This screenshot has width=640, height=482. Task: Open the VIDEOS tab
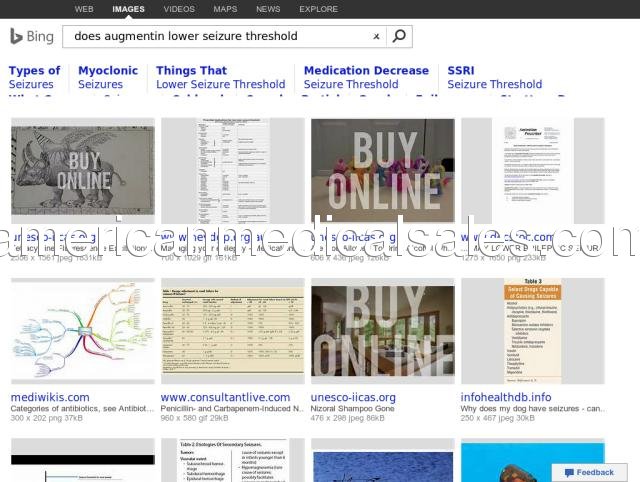point(179,9)
